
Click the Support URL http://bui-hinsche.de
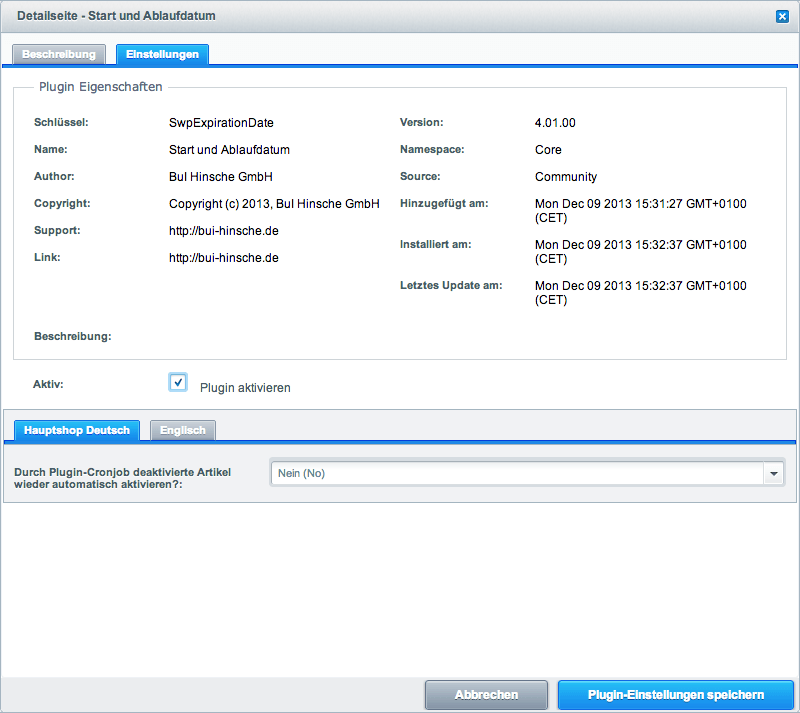pyautogui.click(x=223, y=230)
